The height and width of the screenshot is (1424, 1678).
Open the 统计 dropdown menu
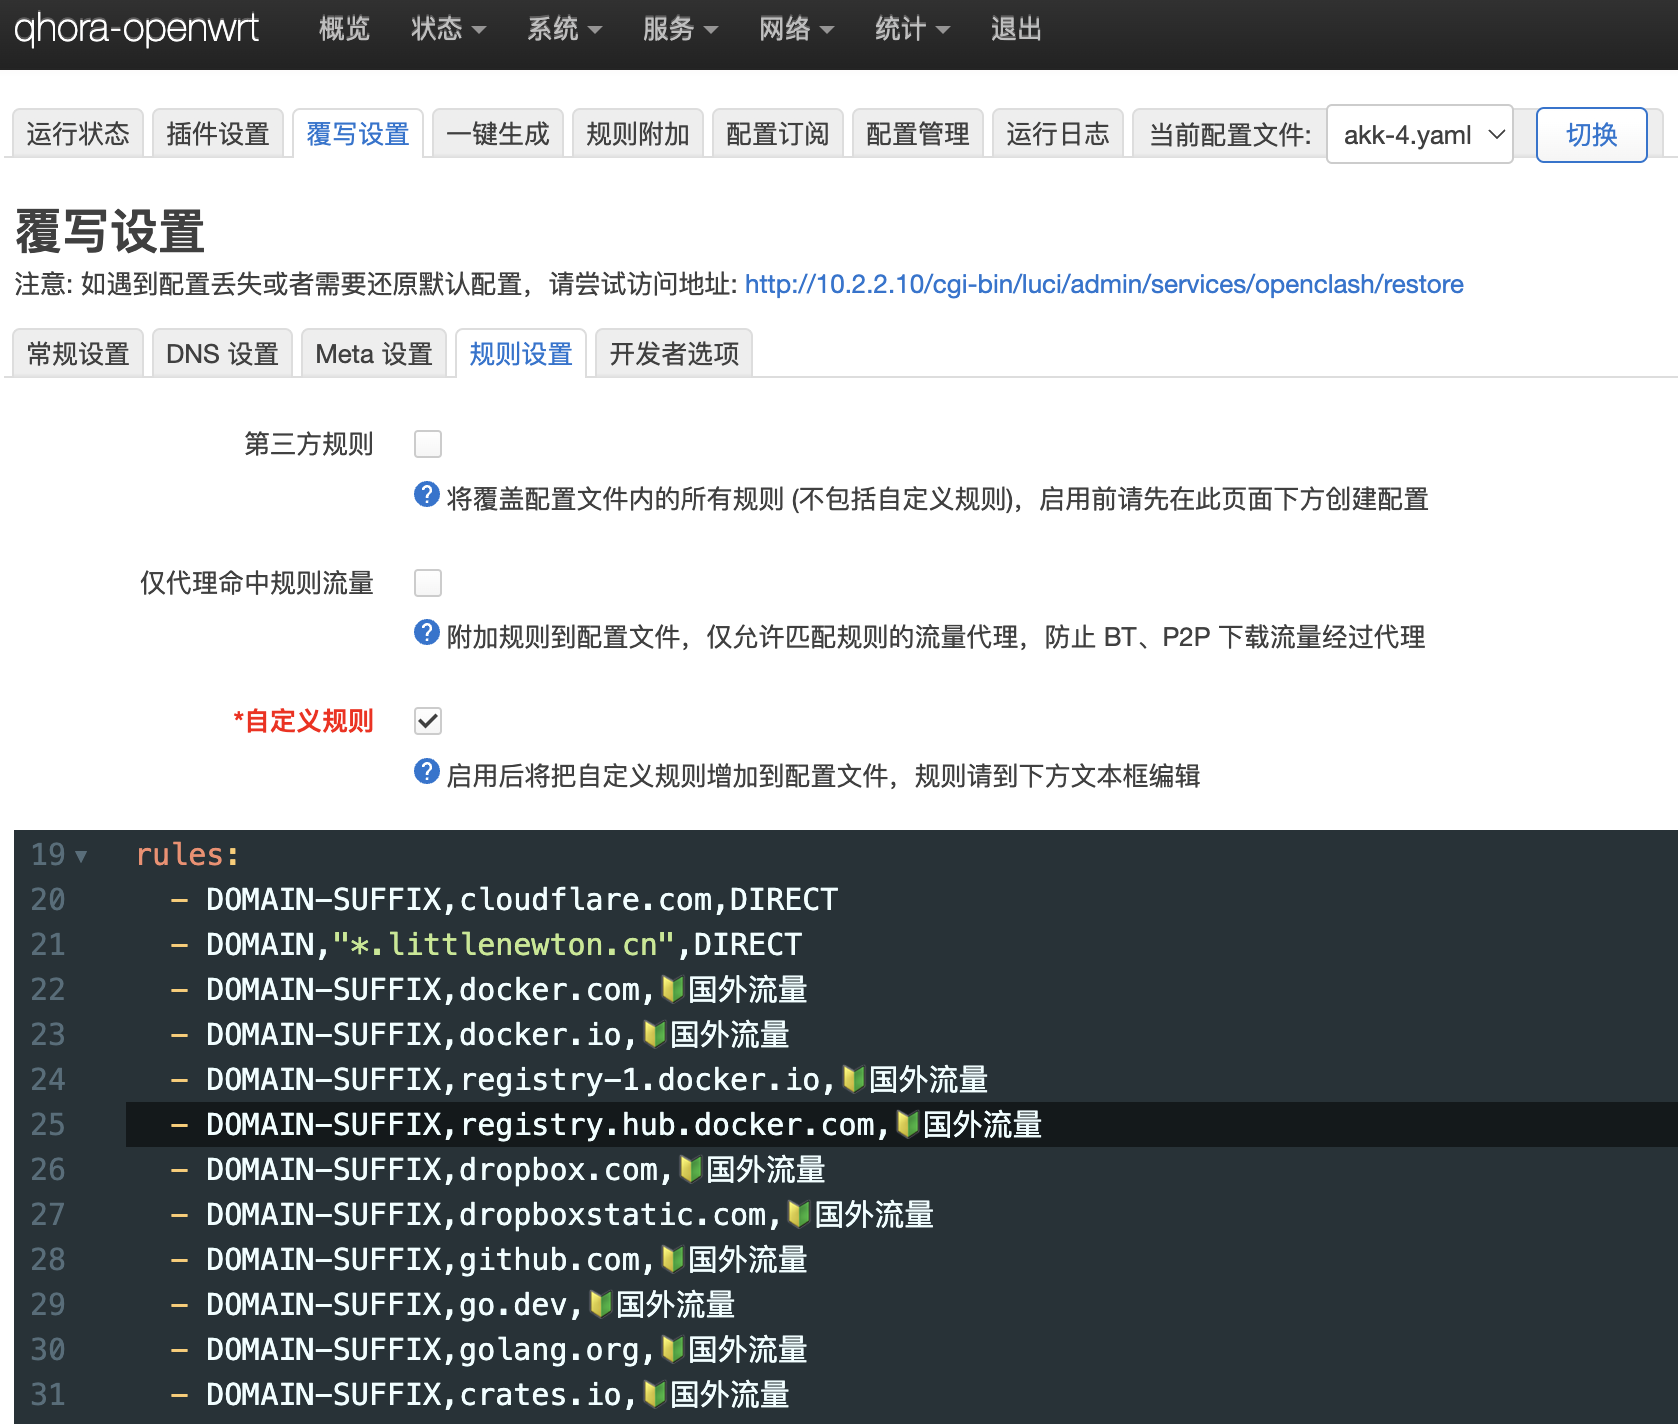point(912,29)
